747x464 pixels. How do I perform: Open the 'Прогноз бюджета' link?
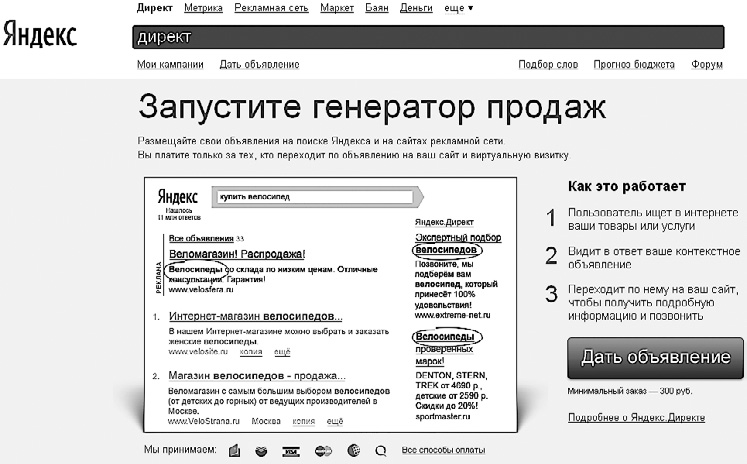[x=634, y=64]
